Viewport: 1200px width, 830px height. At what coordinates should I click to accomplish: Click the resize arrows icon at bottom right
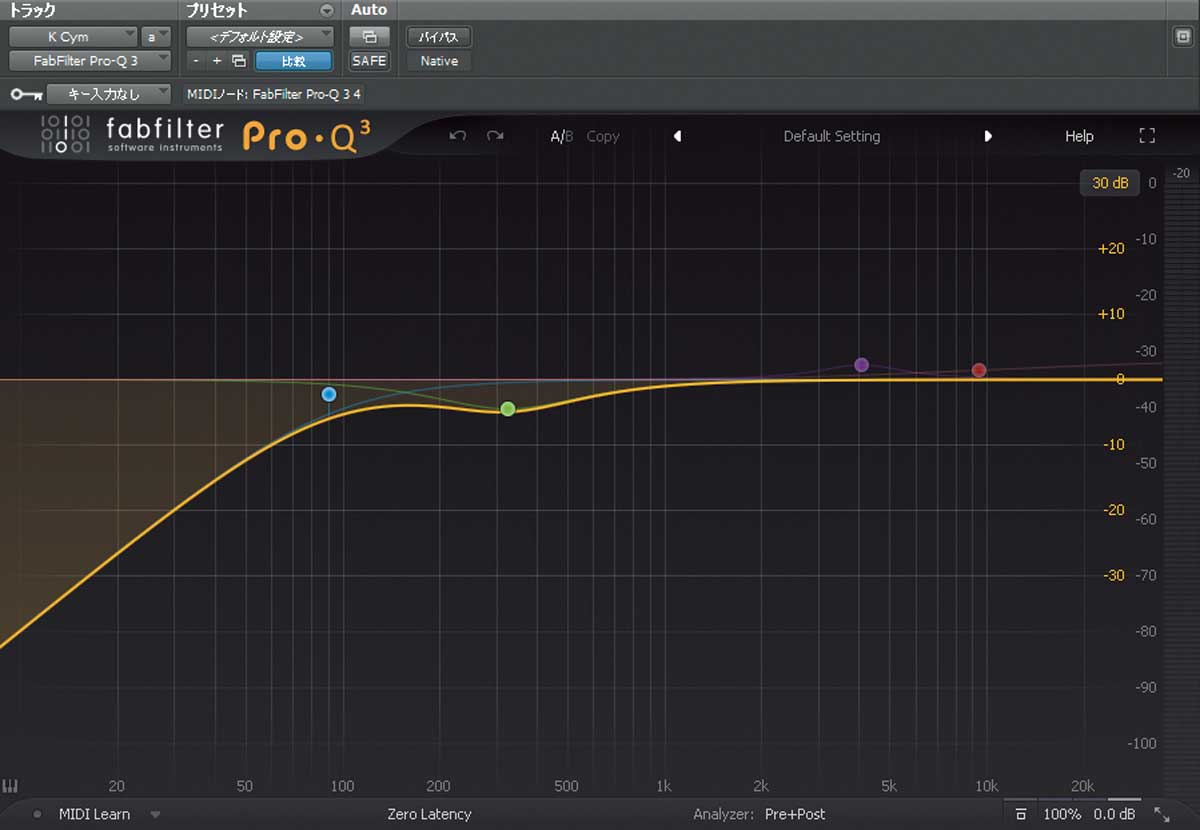tap(1162, 814)
